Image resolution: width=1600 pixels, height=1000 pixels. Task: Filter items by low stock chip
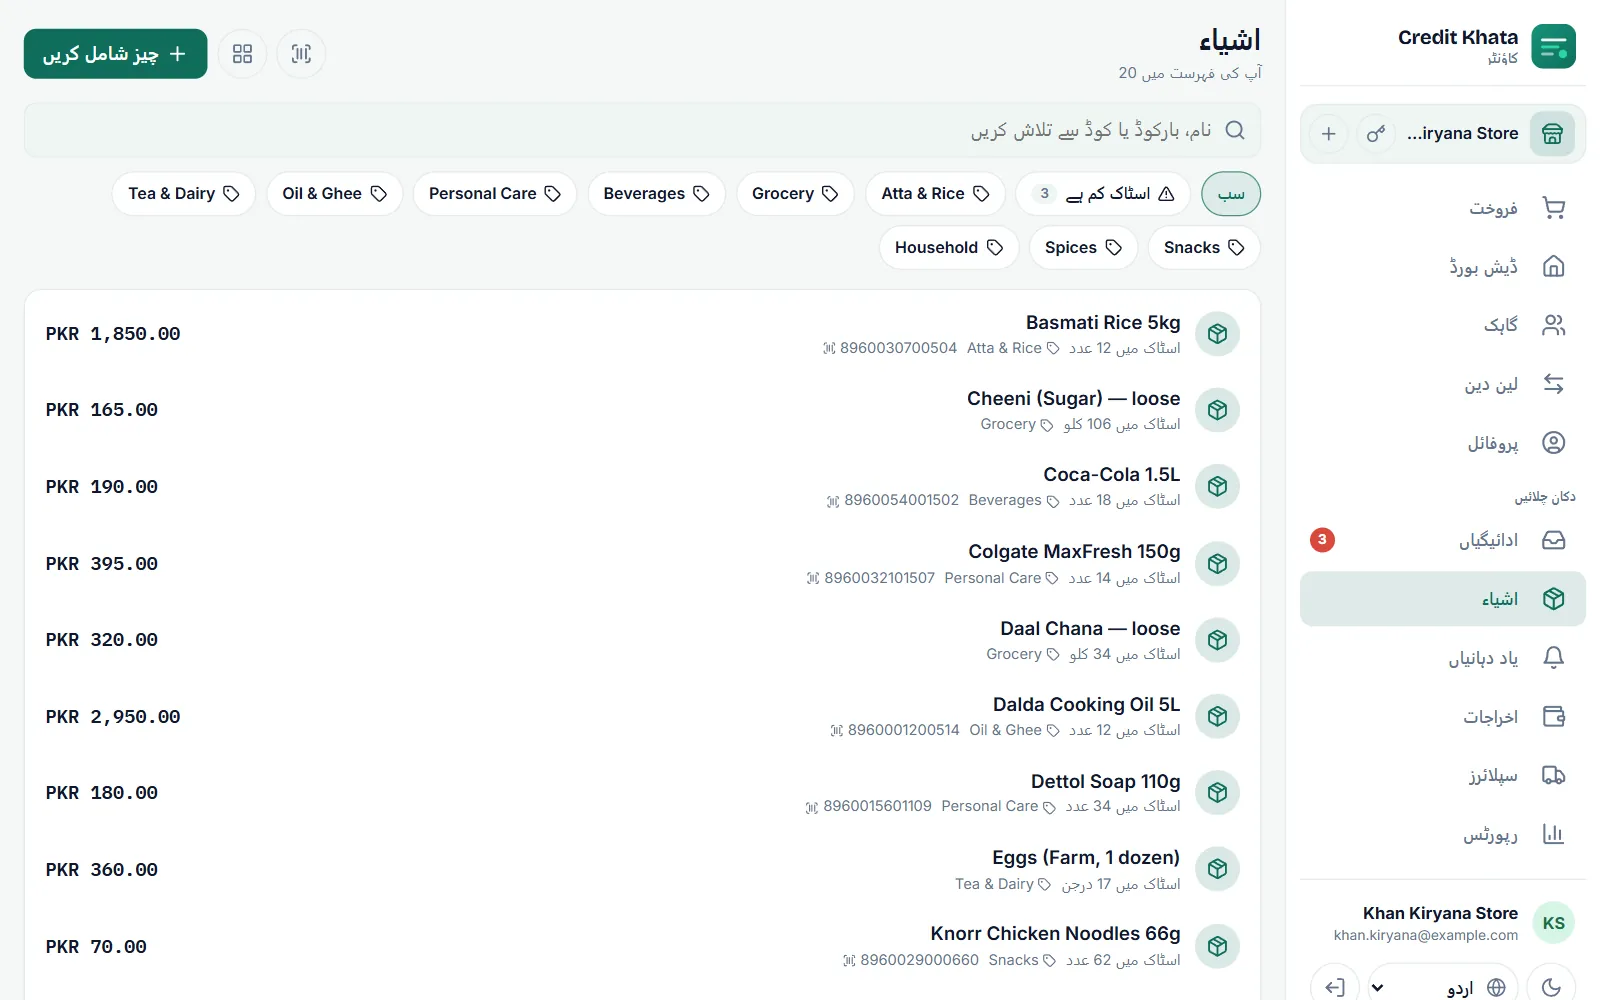(1103, 194)
